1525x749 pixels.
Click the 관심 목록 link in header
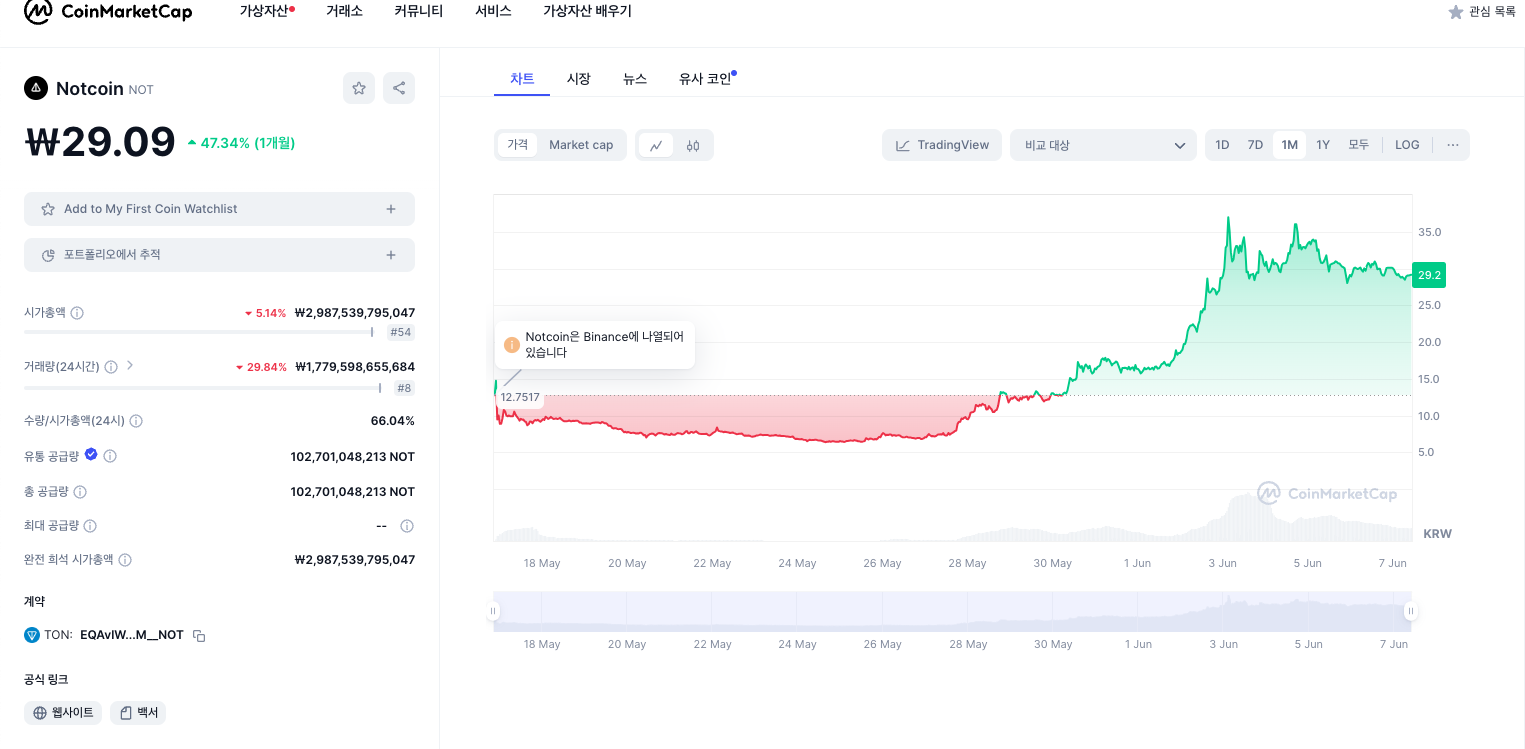click(1482, 12)
